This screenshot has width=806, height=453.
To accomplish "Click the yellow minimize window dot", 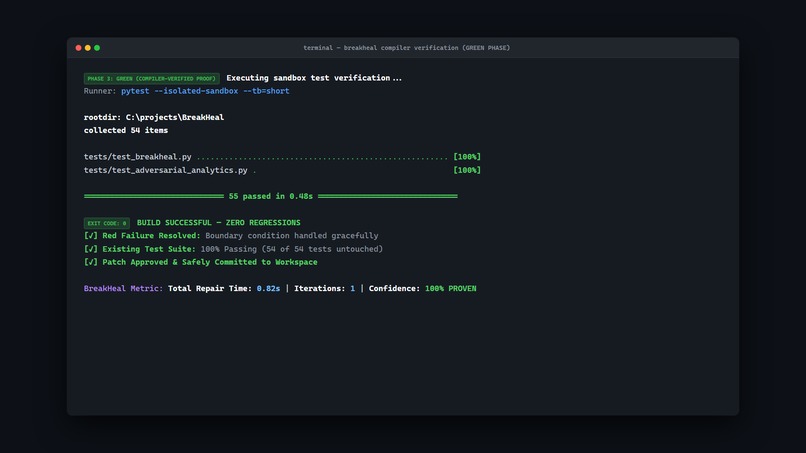I will (87, 48).
